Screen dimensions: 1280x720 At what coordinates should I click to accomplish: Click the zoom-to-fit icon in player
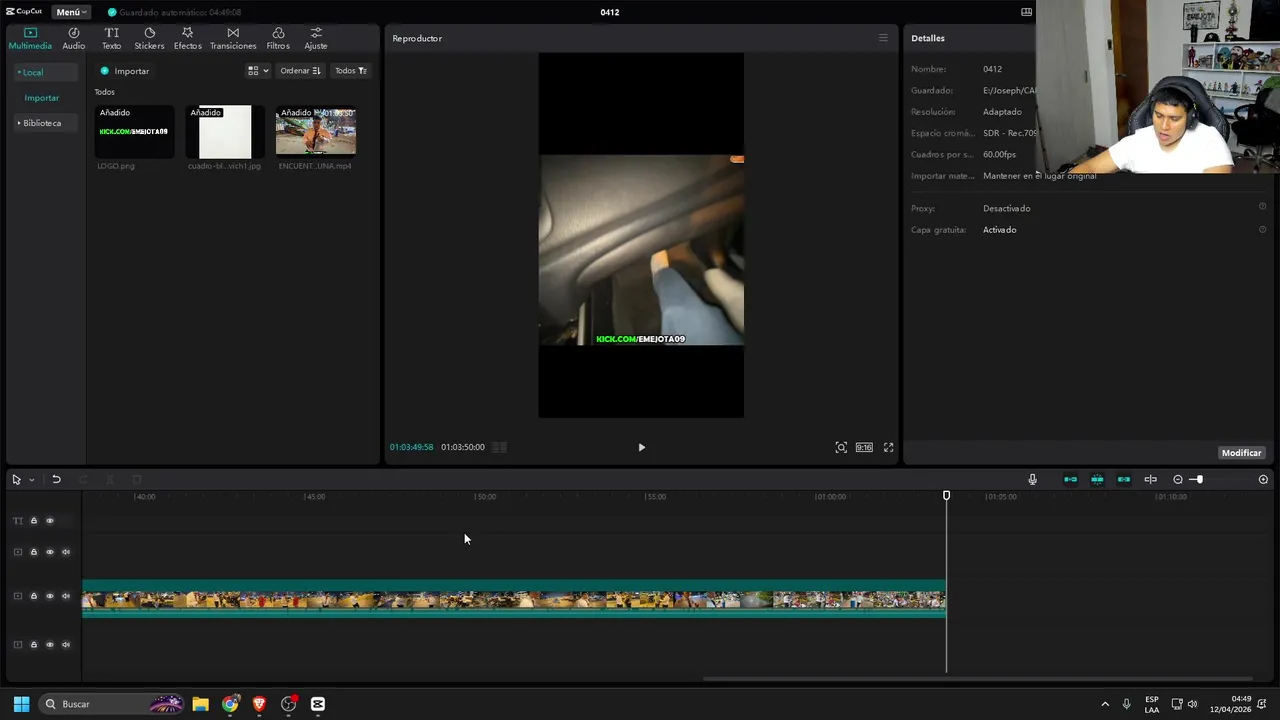pyautogui.click(x=841, y=447)
